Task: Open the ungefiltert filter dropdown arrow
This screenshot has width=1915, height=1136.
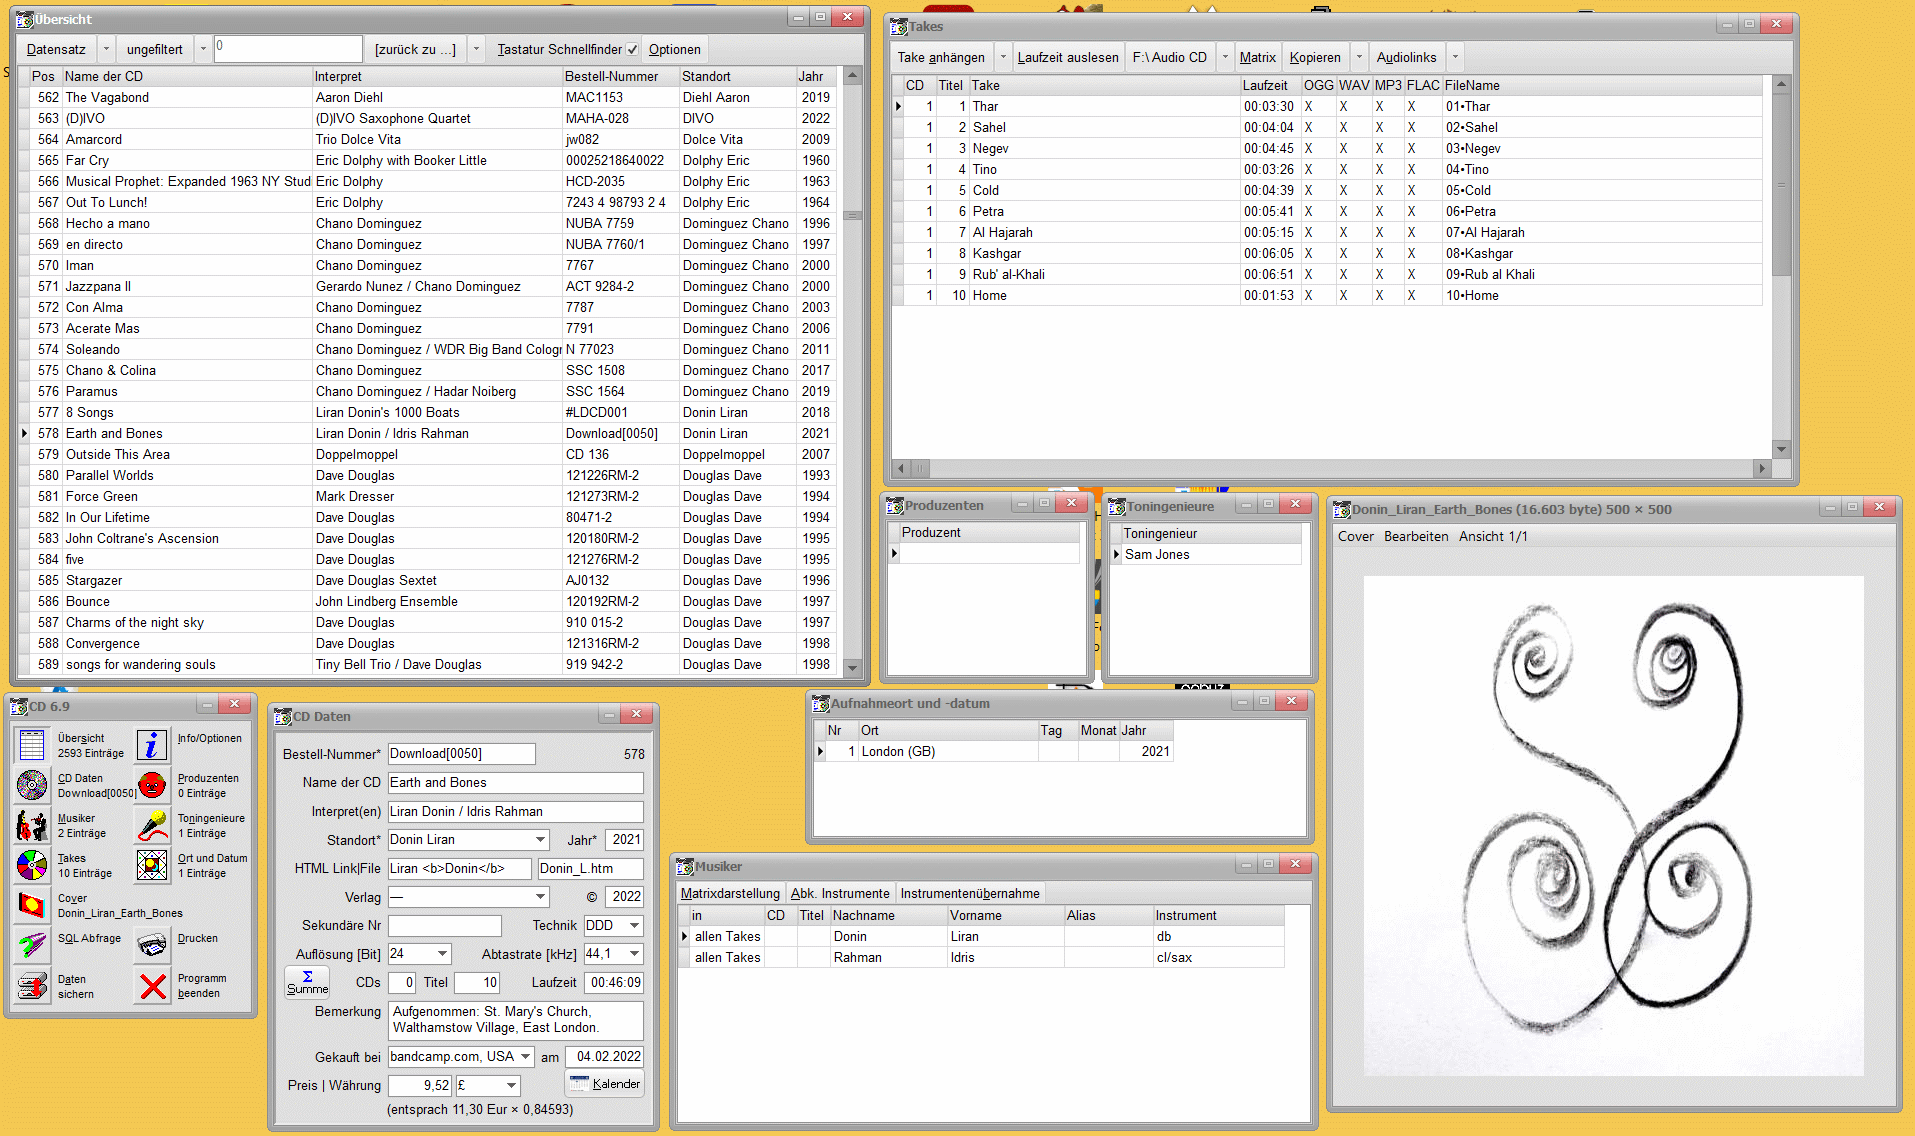Action: point(203,49)
